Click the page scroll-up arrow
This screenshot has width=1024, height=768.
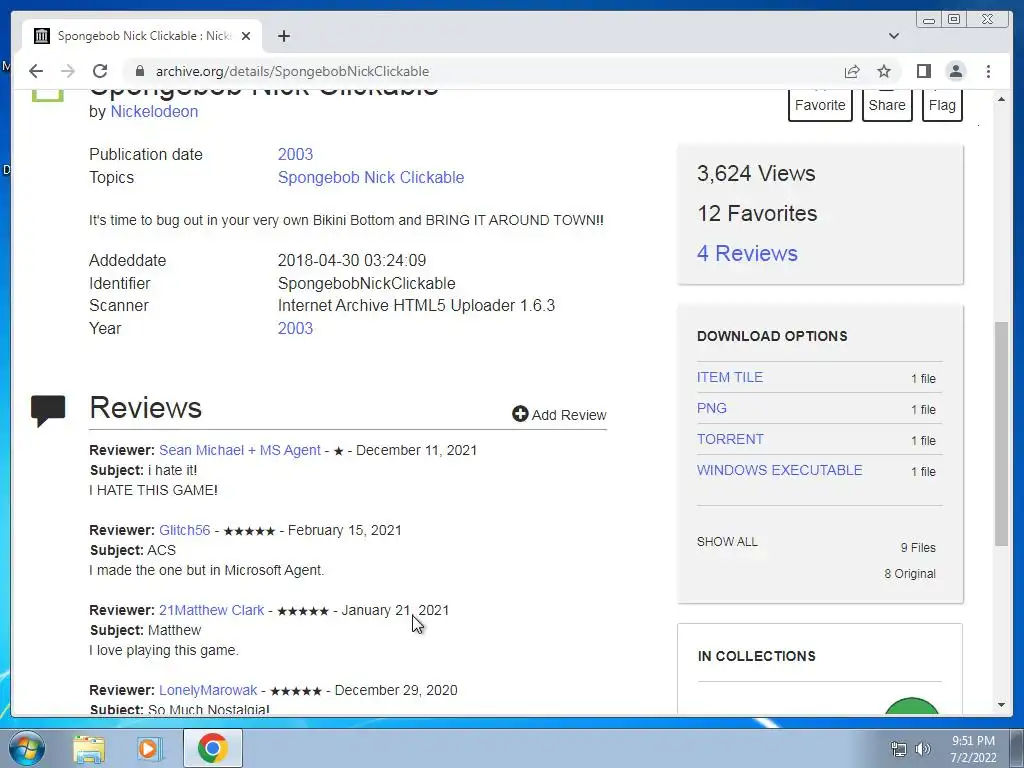(x=1001, y=100)
